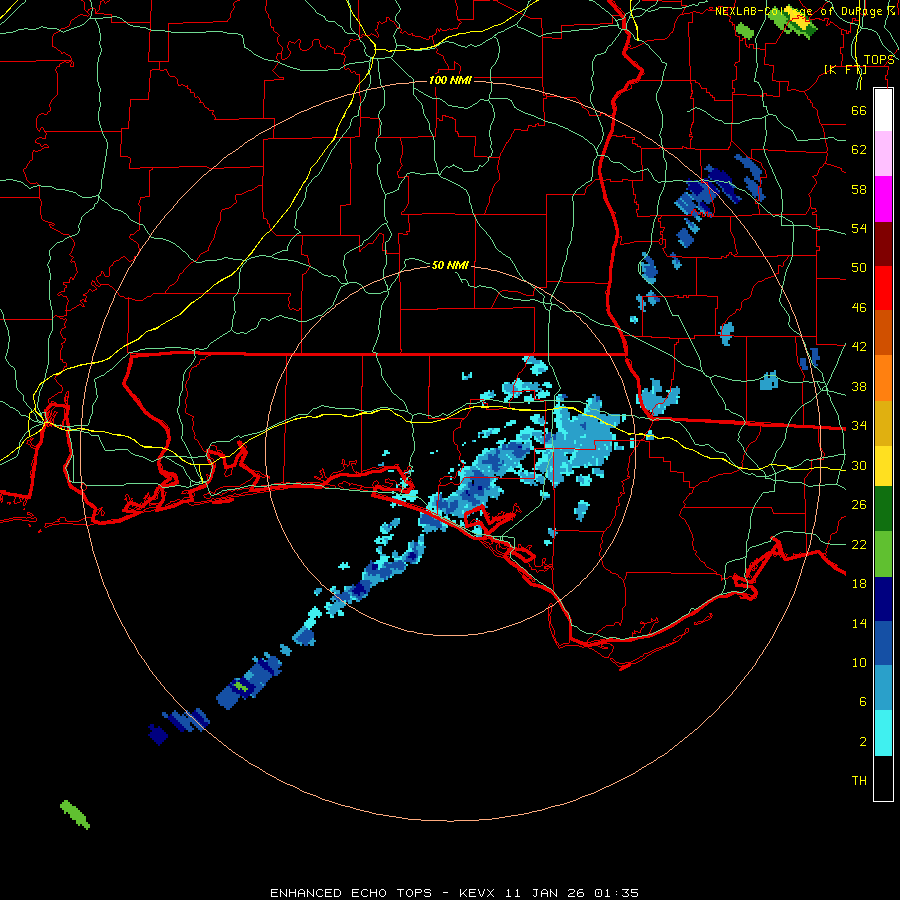Click the cyan swatch near 2
Viewport: 900px width, 900px height.
click(883, 733)
